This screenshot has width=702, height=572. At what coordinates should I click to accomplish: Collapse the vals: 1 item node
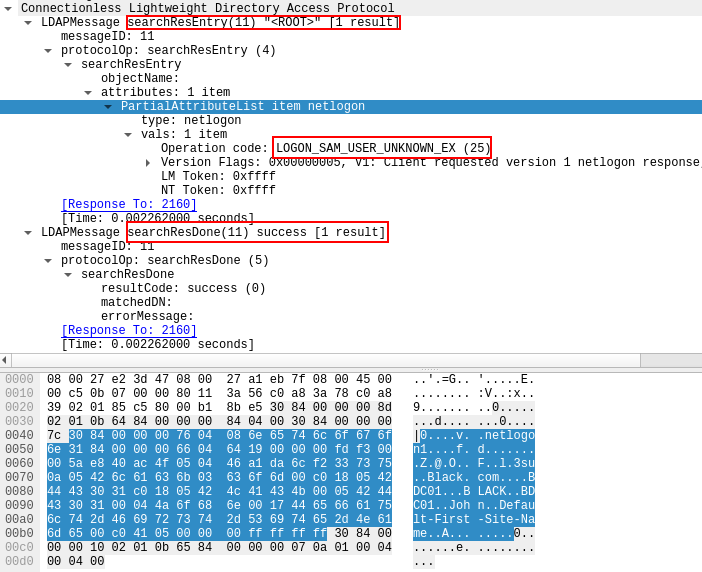click(128, 134)
